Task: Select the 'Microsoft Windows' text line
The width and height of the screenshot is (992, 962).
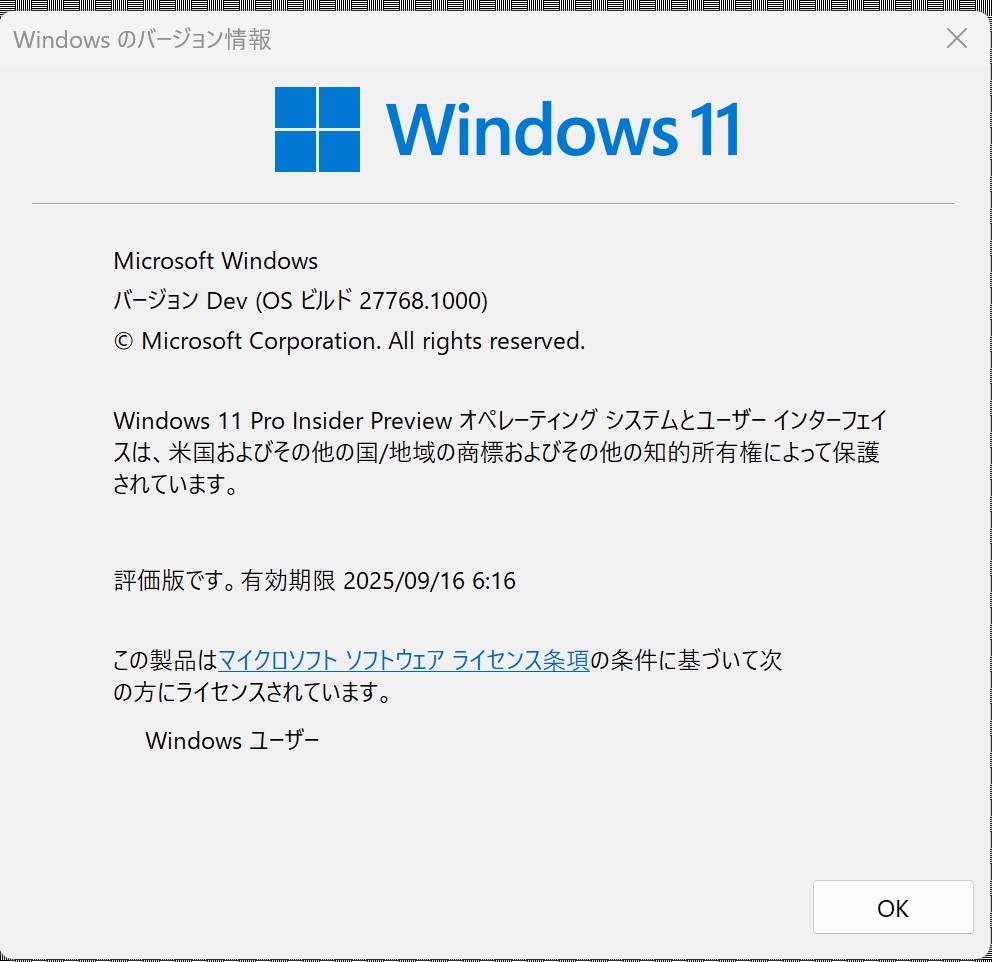Action: pos(216,261)
